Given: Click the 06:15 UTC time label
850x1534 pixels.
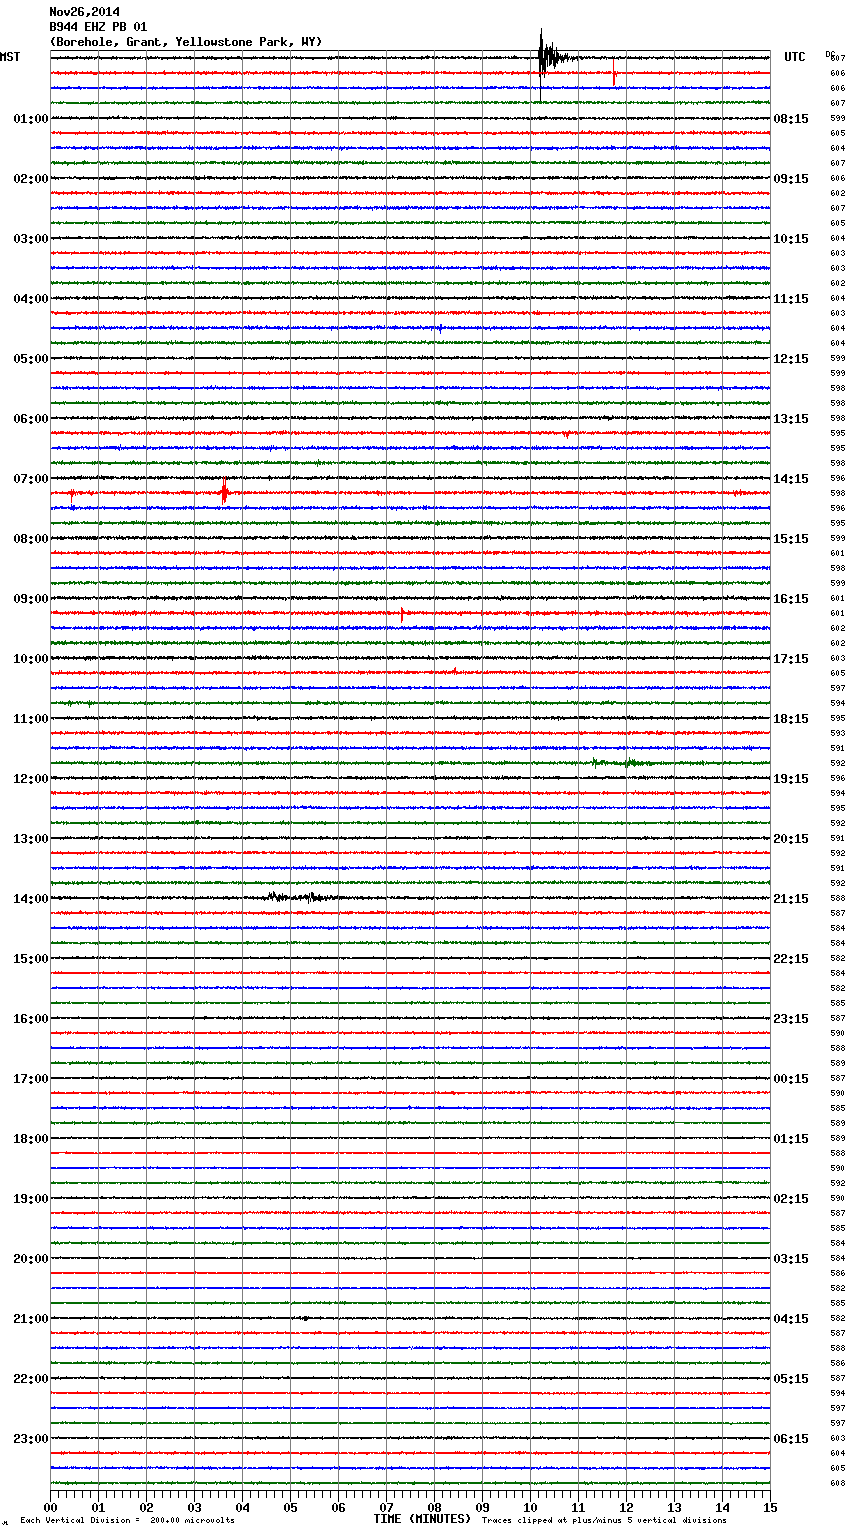Looking at the screenshot, I should point(791,1439).
